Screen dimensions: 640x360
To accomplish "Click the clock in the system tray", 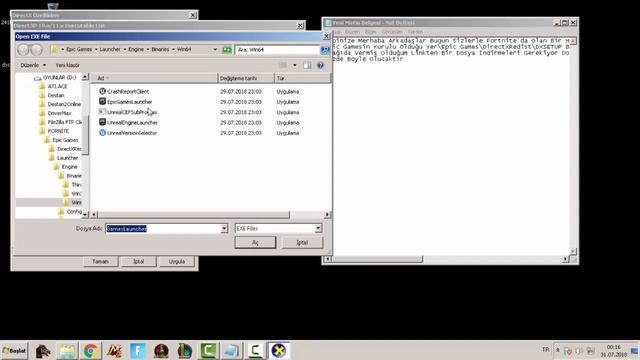I will click(613, 351).
